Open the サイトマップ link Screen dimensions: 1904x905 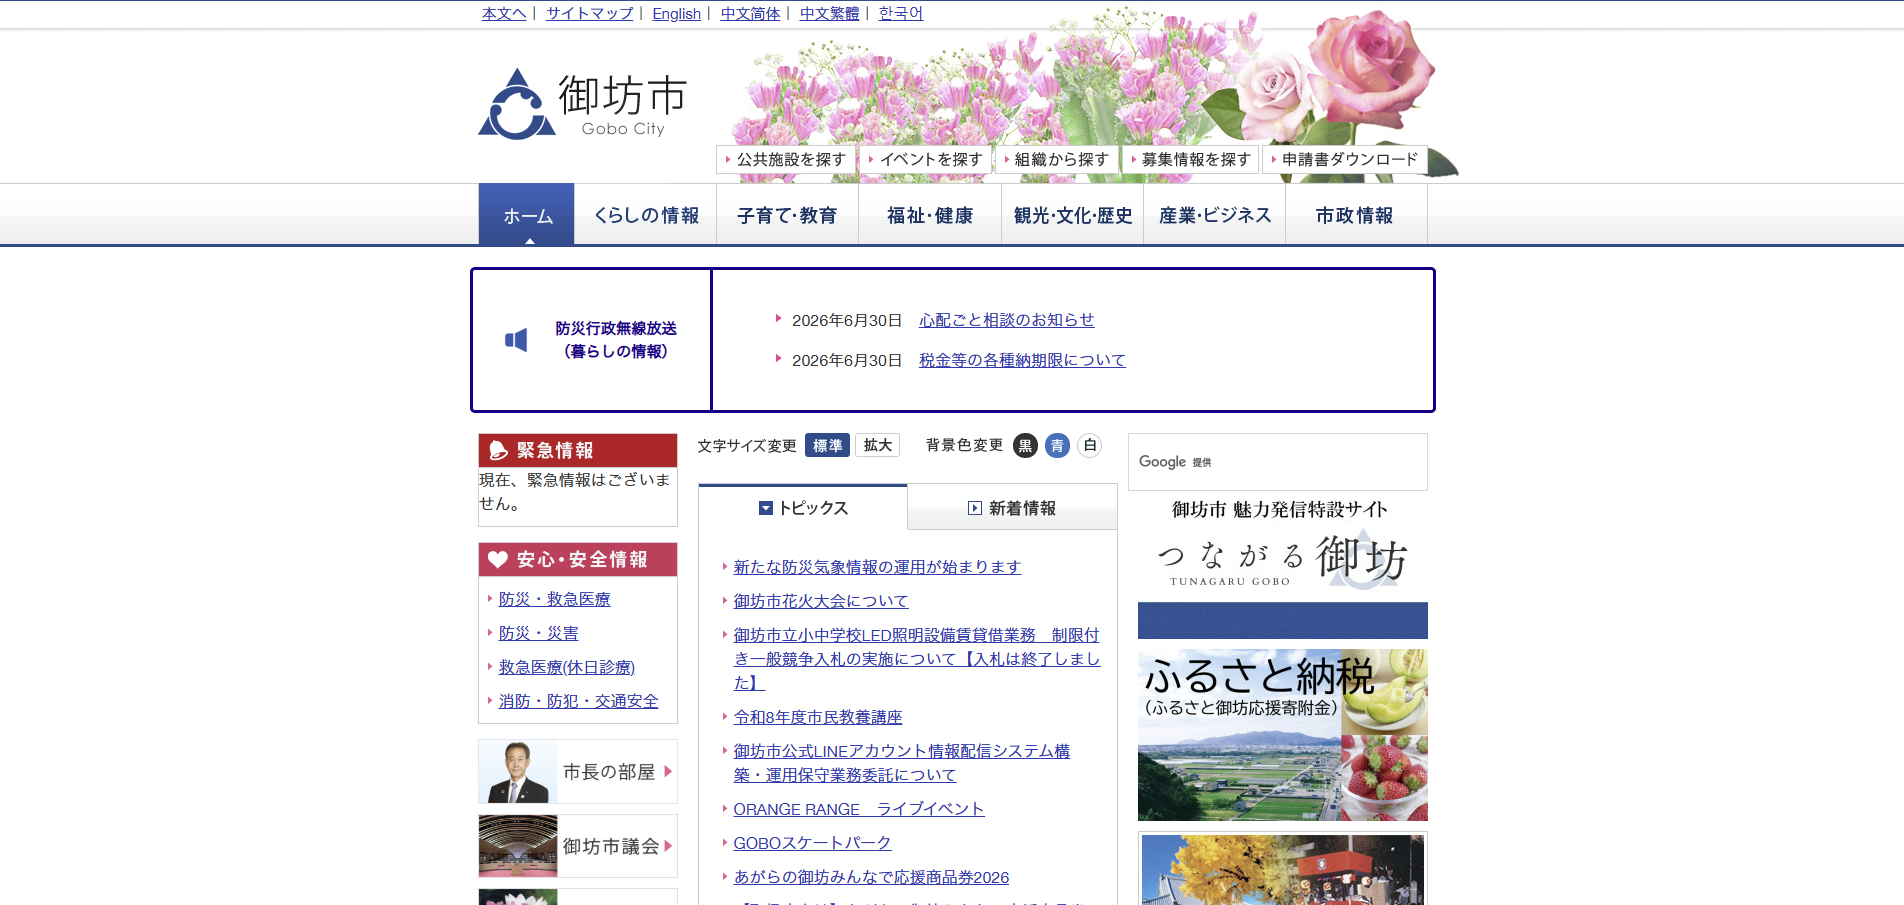coord(590,13)
